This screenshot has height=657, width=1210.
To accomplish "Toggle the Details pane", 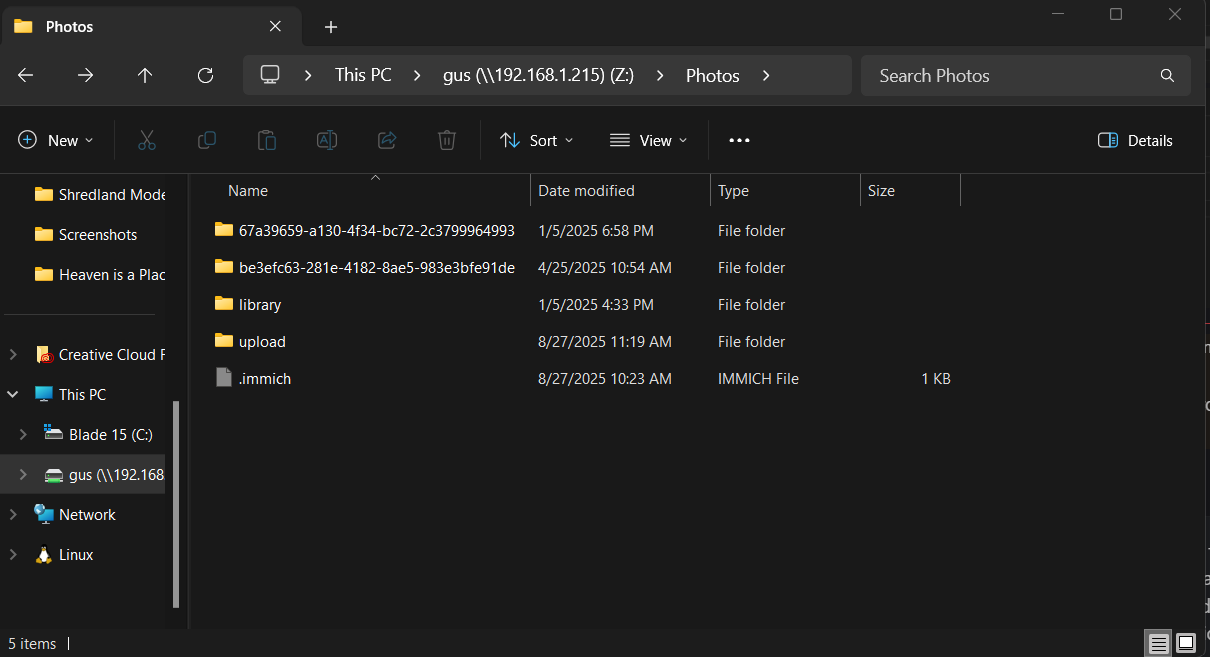I will pos(1135,140).
